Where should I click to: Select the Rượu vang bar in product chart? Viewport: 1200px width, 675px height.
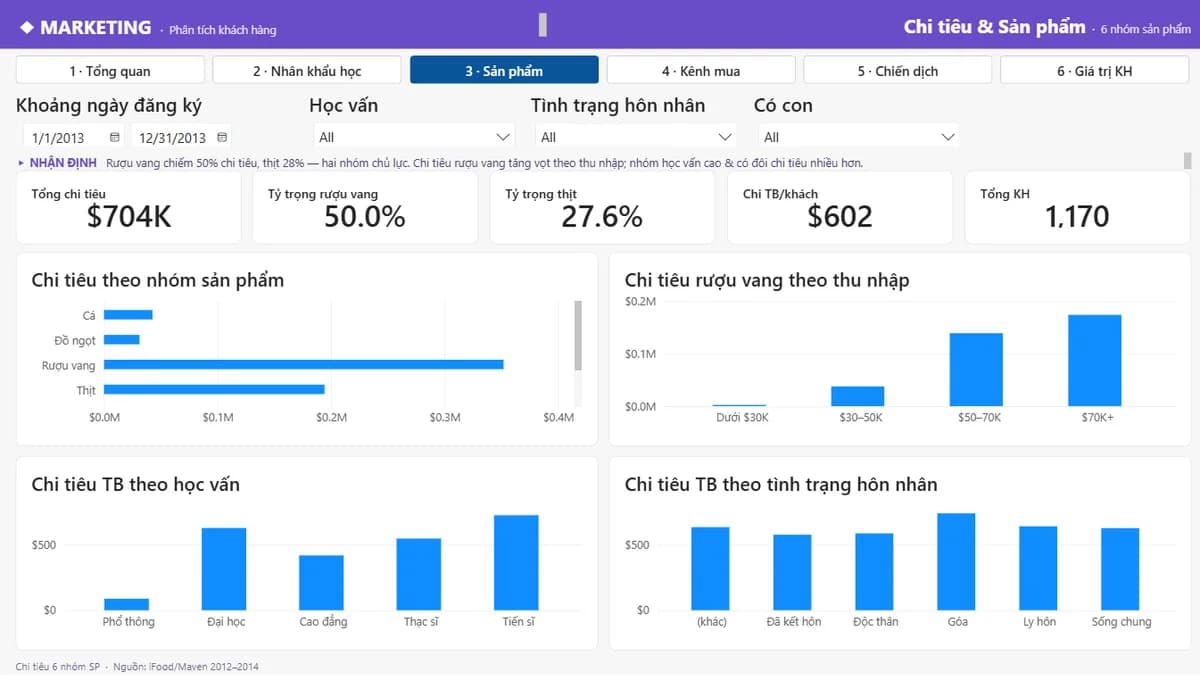click(x=303, y=365)
